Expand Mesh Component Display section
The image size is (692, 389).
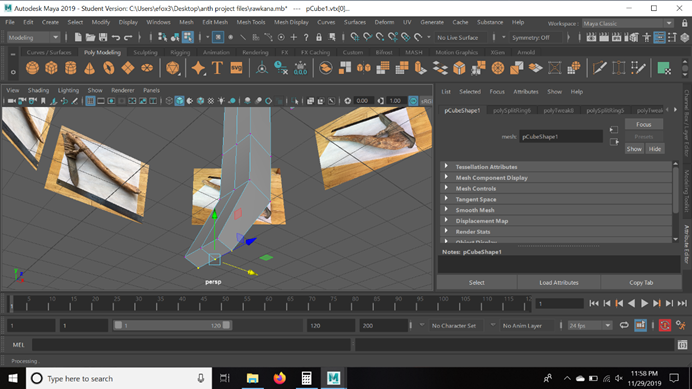coord(556,178)
